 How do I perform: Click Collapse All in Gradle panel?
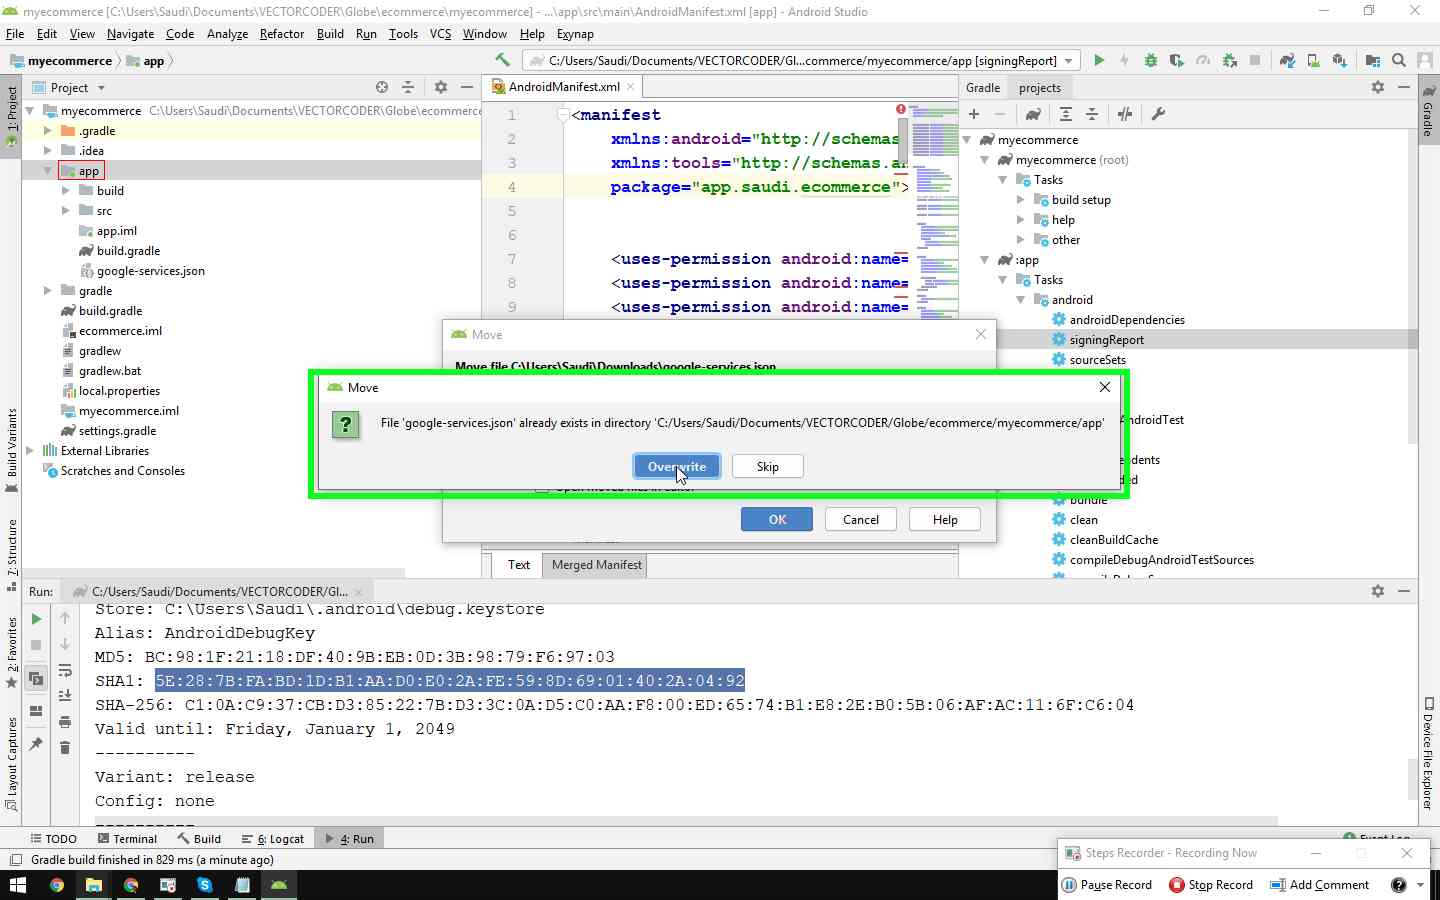tap(1092, 114)
